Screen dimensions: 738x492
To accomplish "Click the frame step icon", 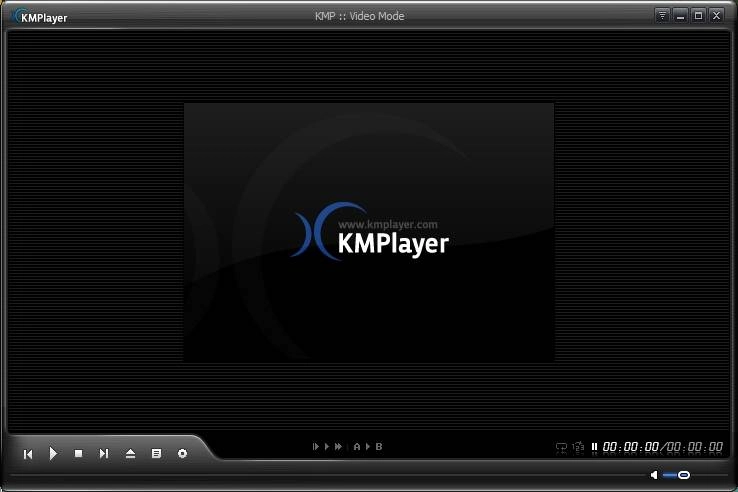I will (315, 446).
